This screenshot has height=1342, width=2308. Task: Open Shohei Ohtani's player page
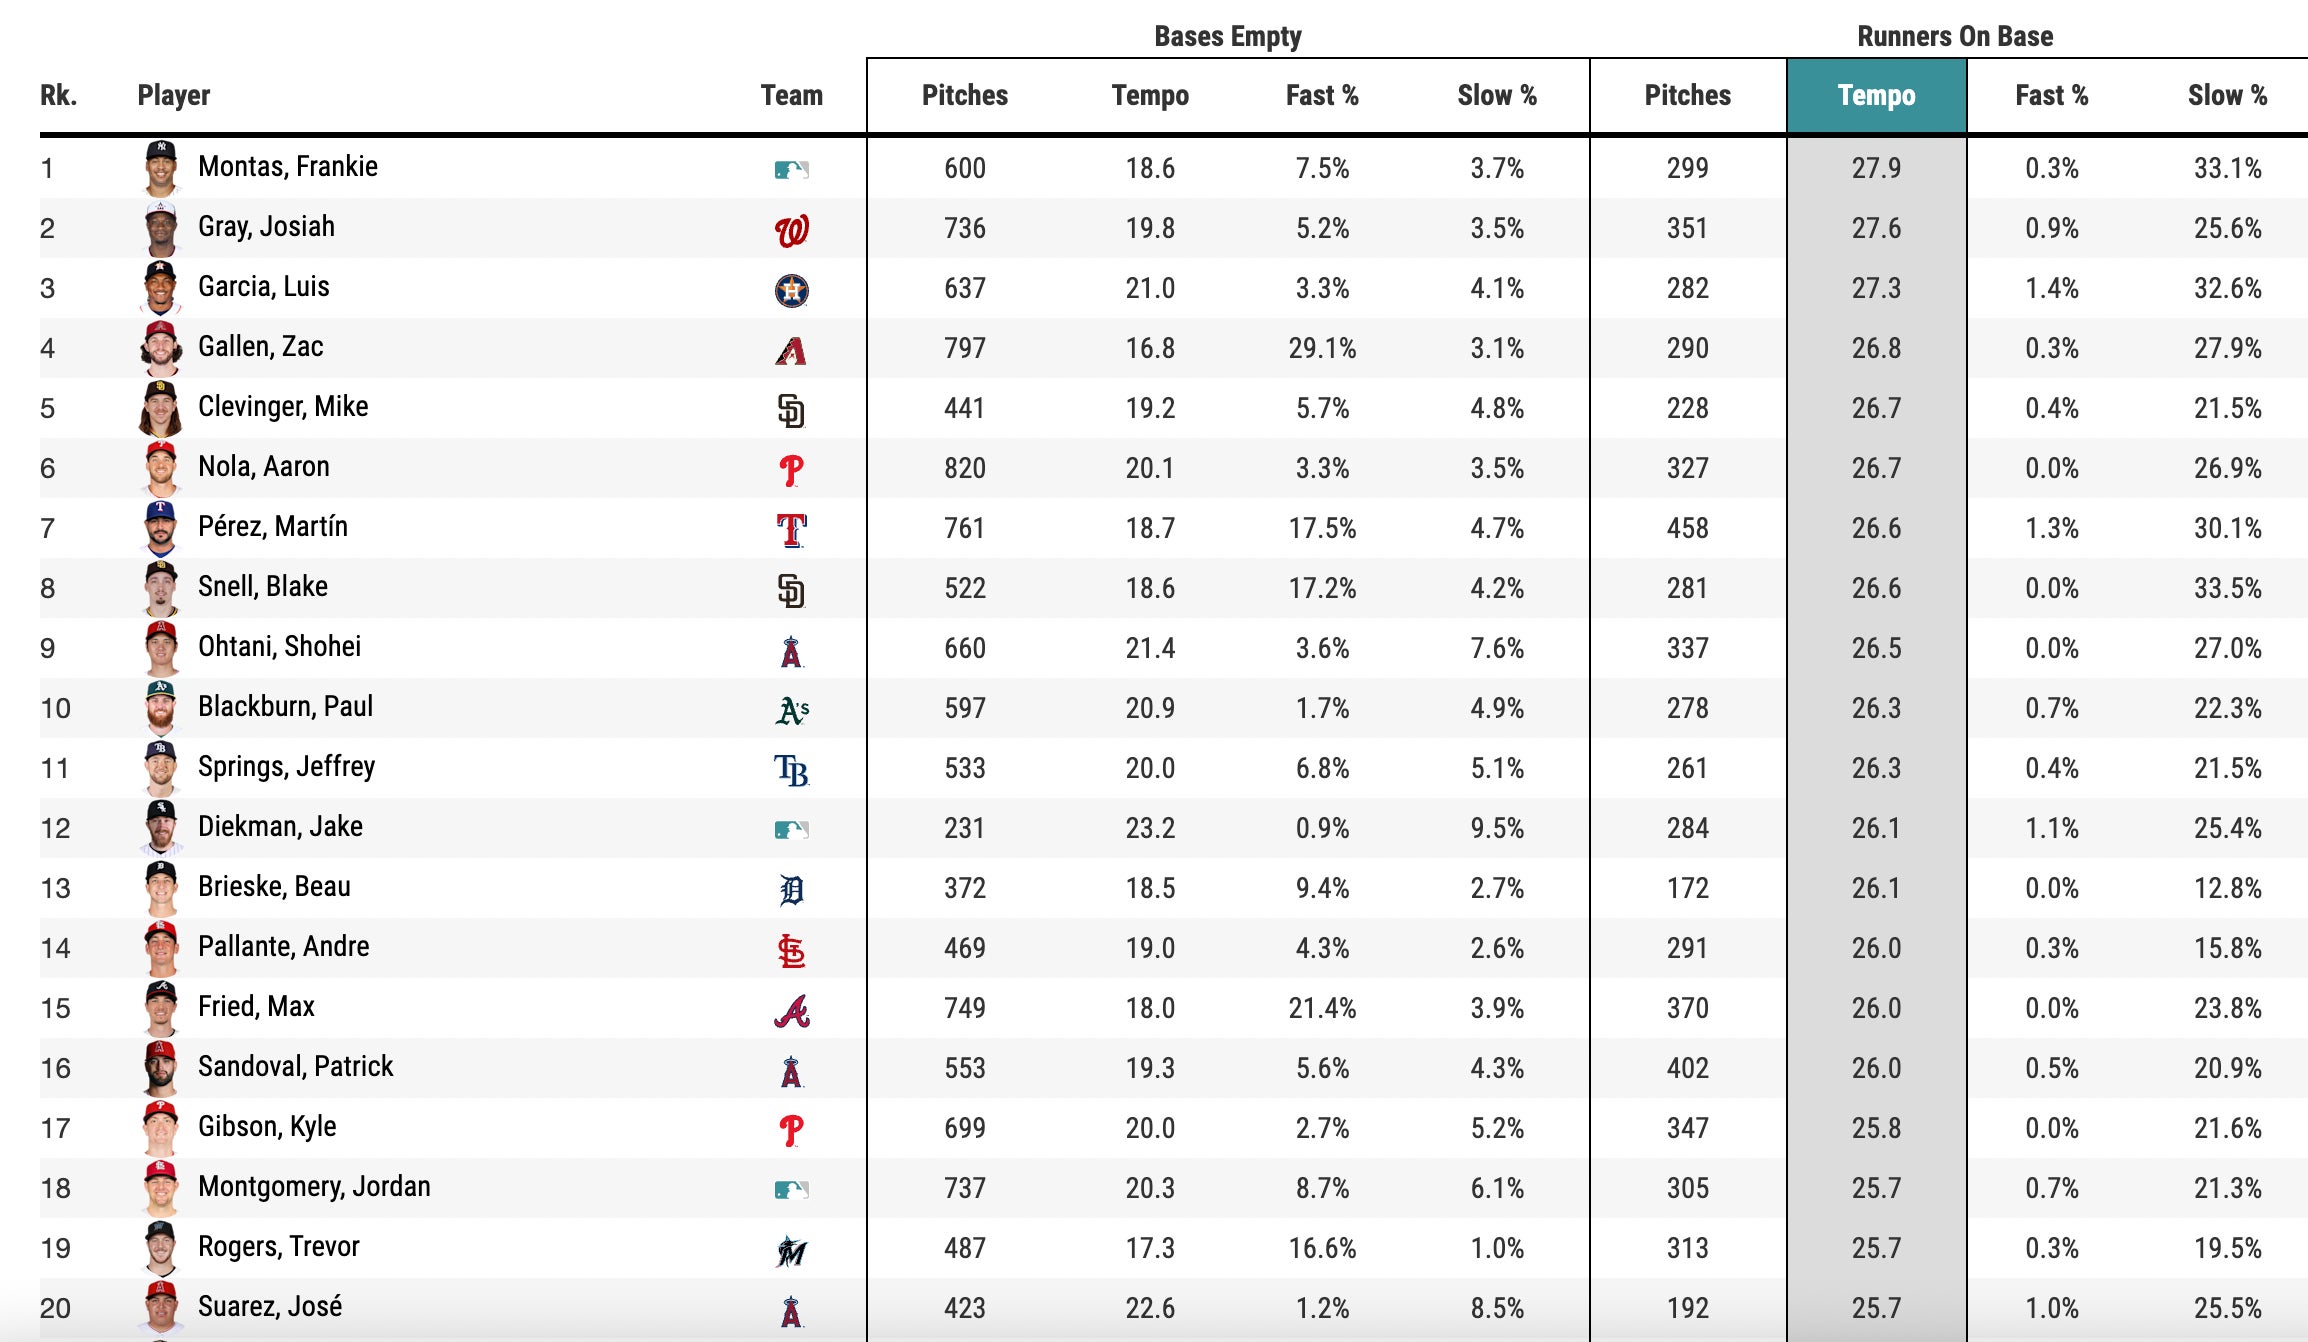tap(279, 647)
